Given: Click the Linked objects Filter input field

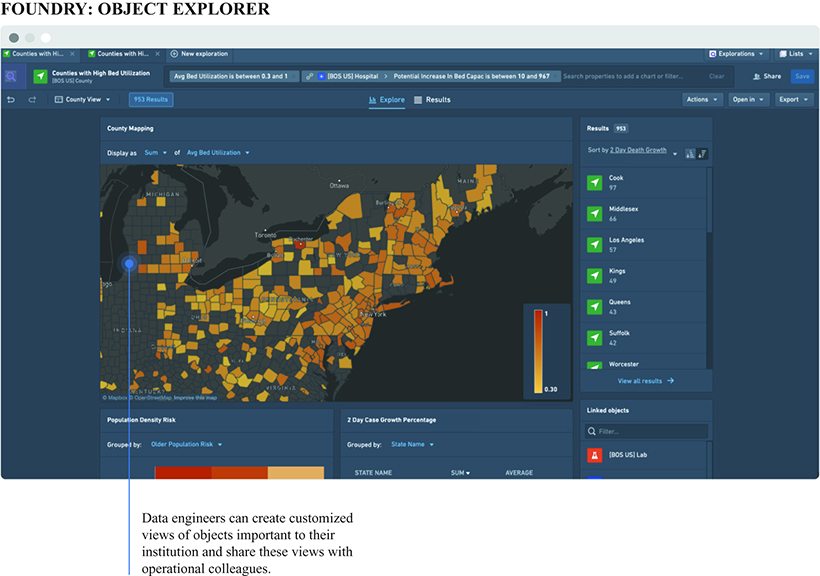Looking at the screenshot, I should [x=646, y=432].
